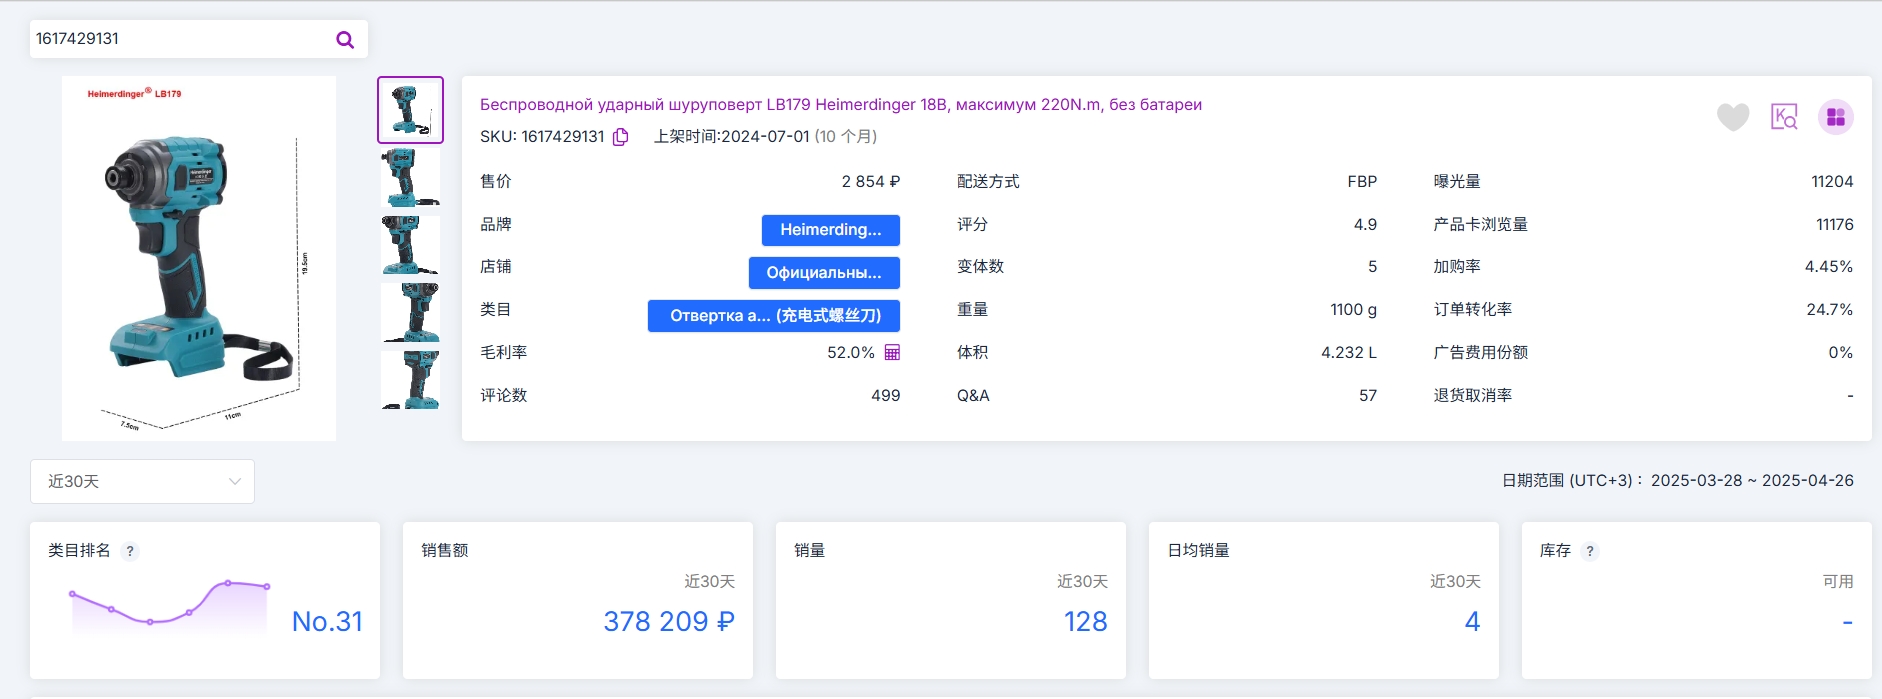Open the Heimerding... brand button
Image resolution: width=1882 pixels, height=699 pixels.
(831, 230)
